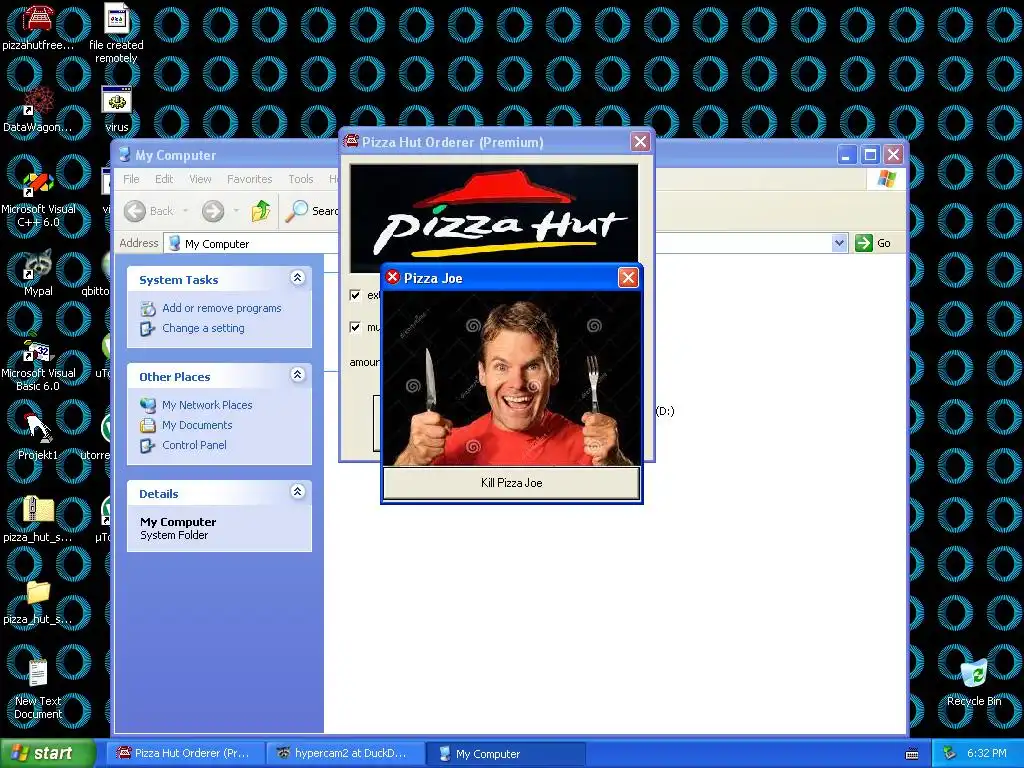This screenshot has height=768, width=1024.
Task: Select Microsoft Visual Basic 6.0 desktop icon
Action: click(38, 364)
